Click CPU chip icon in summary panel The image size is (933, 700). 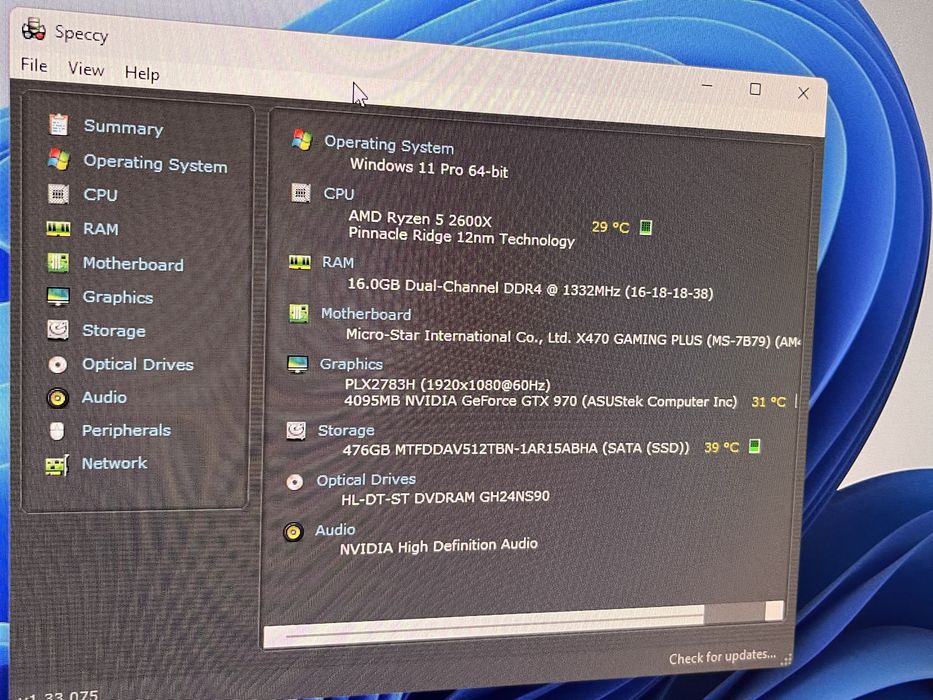pos(301,192)
